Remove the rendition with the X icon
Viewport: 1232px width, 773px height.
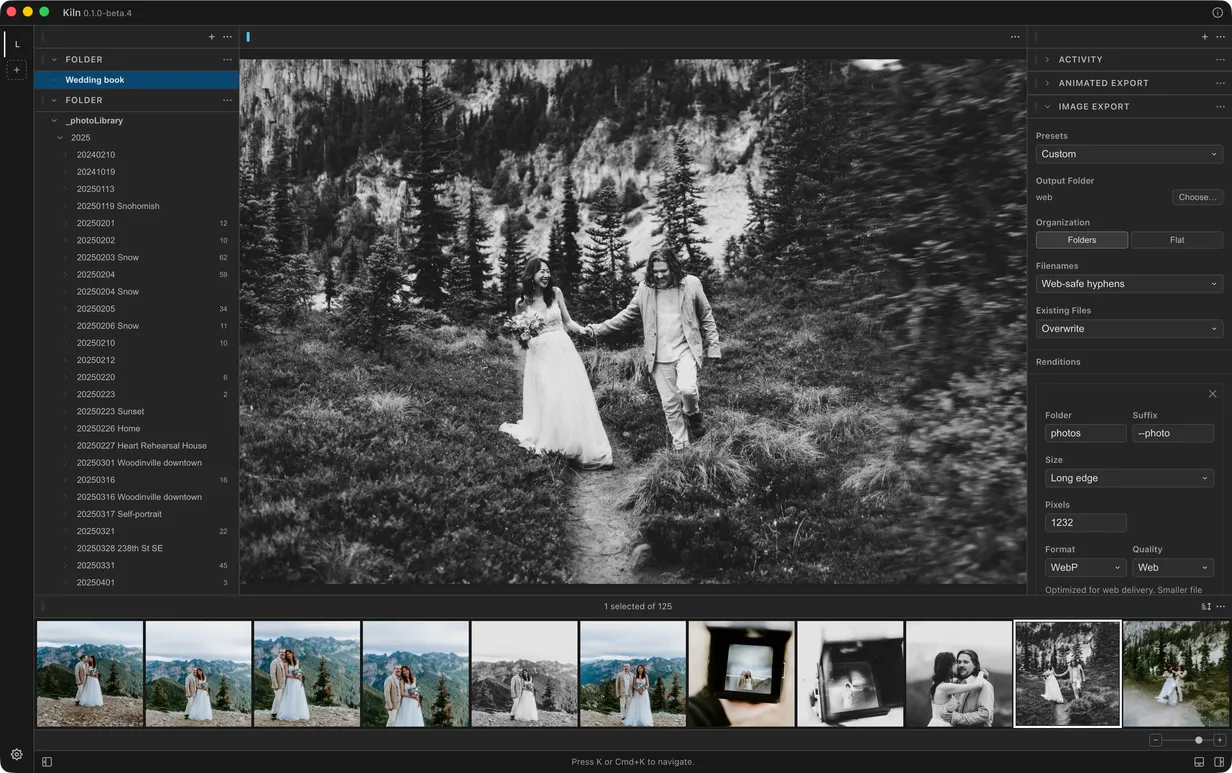tap(1212, 394)
